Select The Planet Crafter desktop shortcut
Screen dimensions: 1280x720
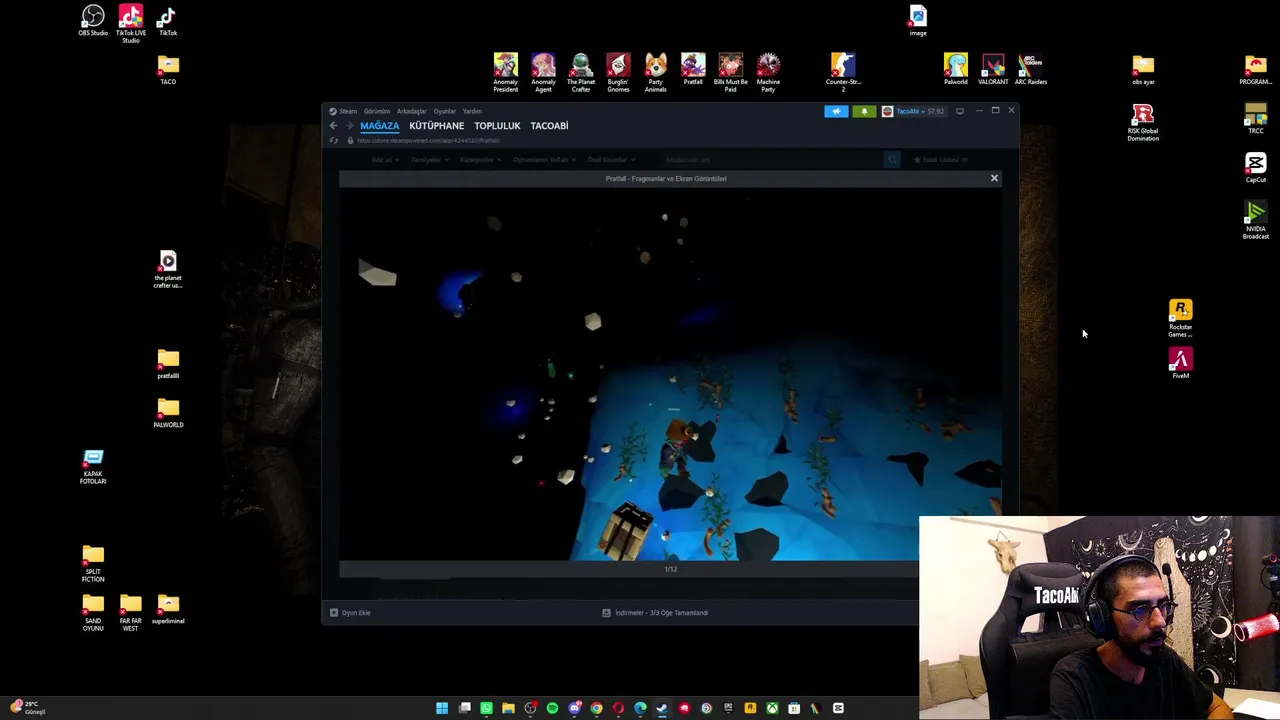click(581, 73)
